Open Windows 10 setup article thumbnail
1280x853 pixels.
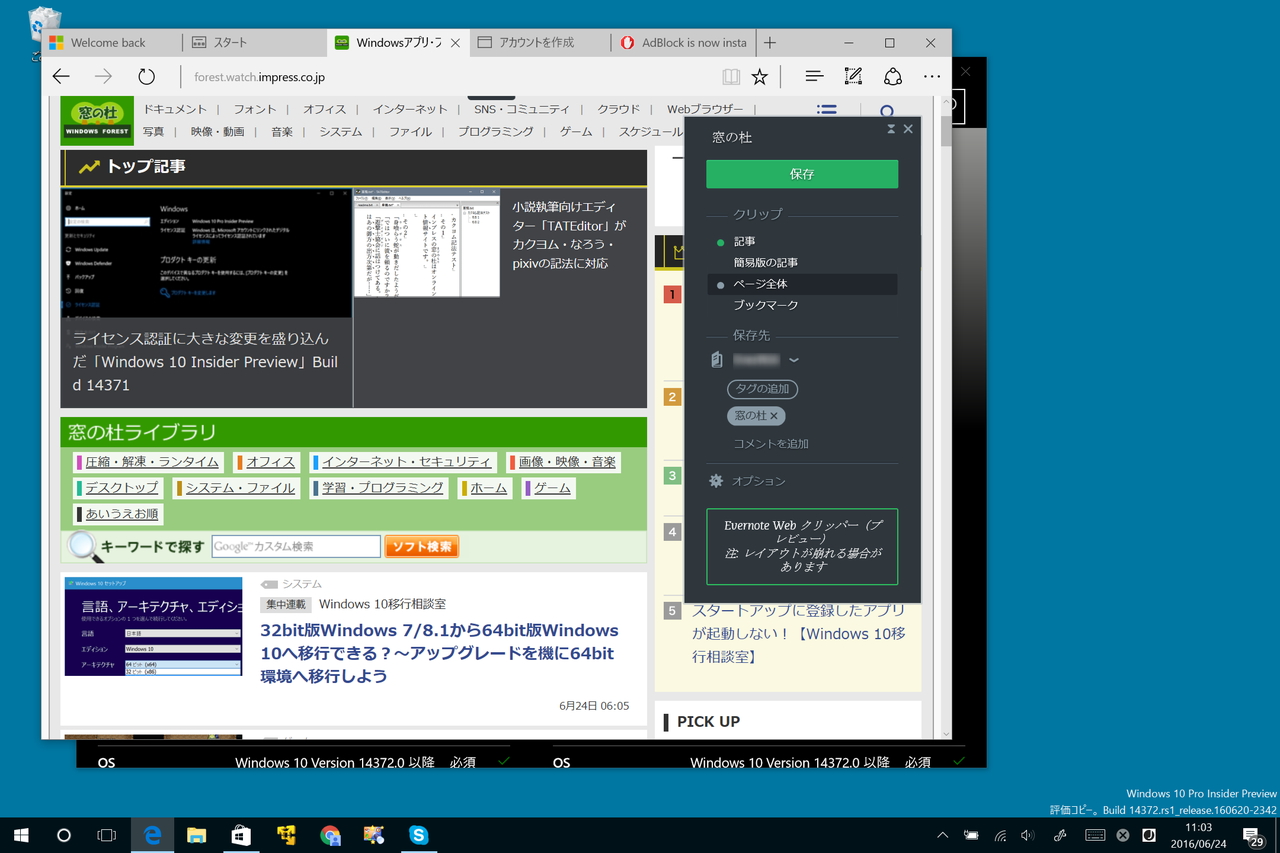pos(153,626)
